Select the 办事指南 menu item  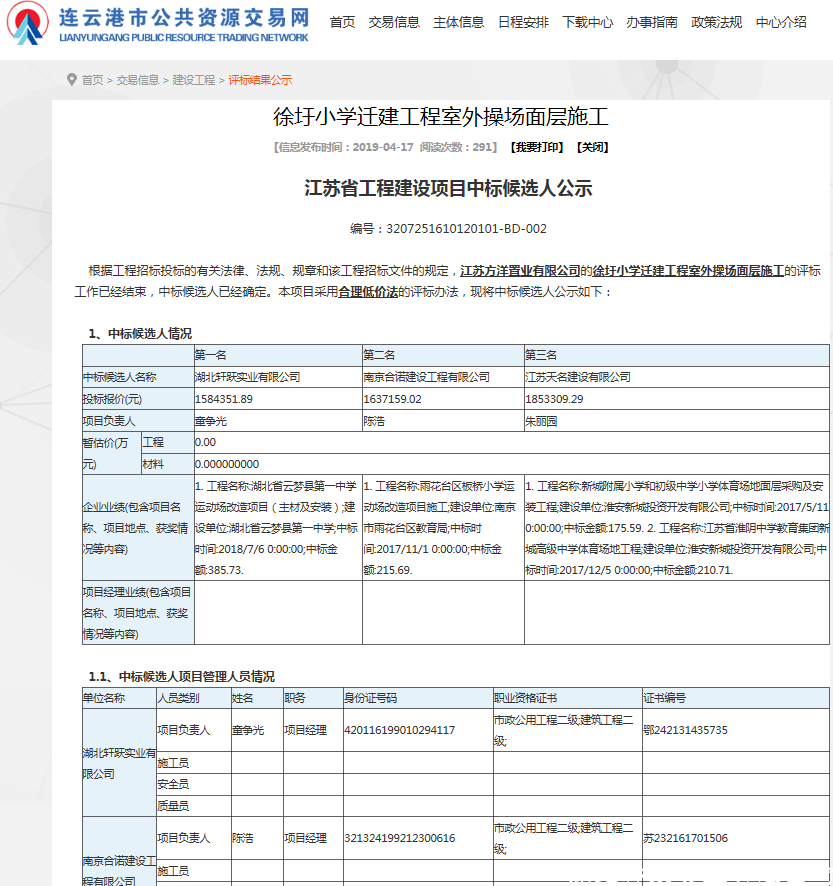point(652,23)
